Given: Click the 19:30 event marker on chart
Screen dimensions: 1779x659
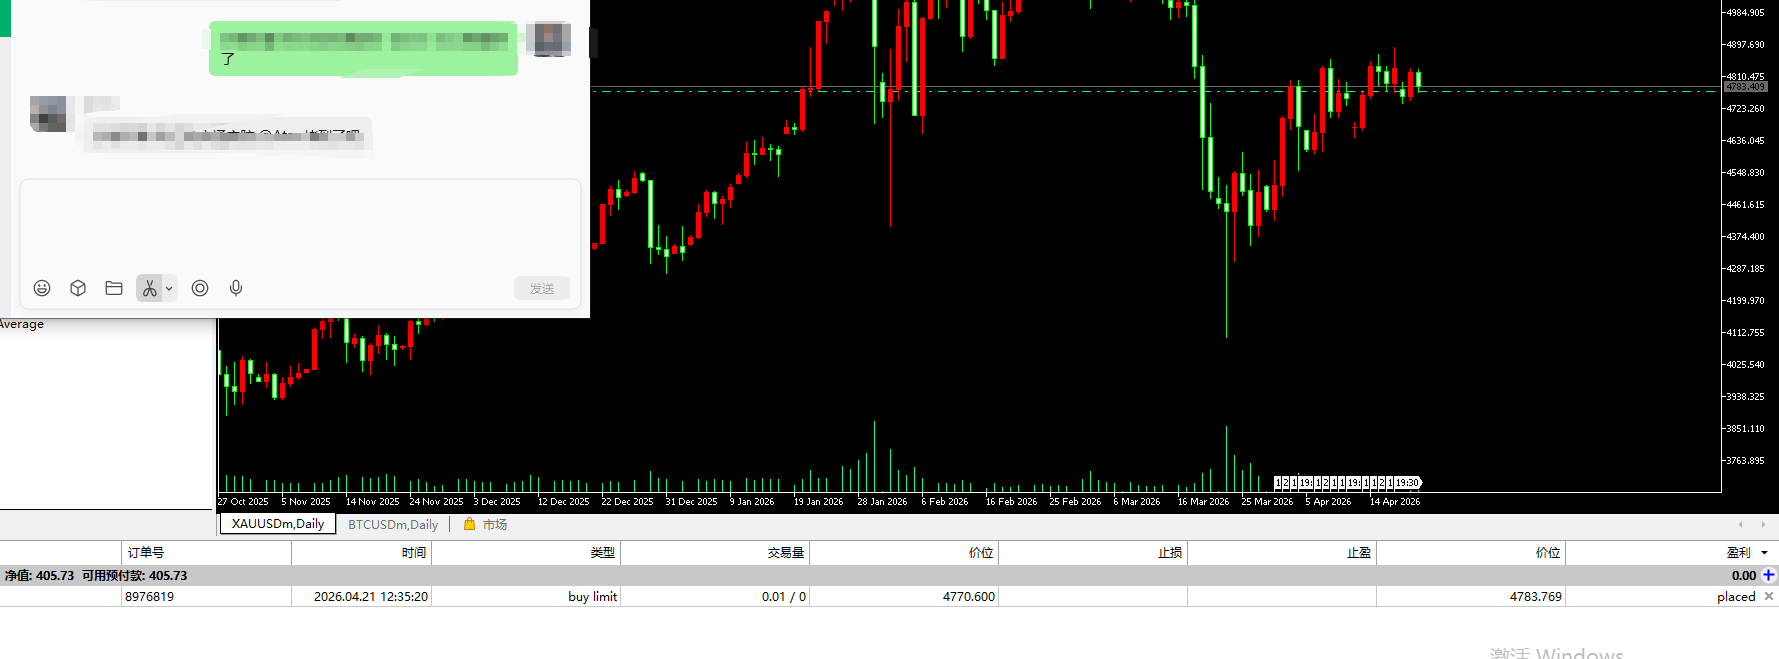Looking at the screenshot, I should (x=1406, y=483).
